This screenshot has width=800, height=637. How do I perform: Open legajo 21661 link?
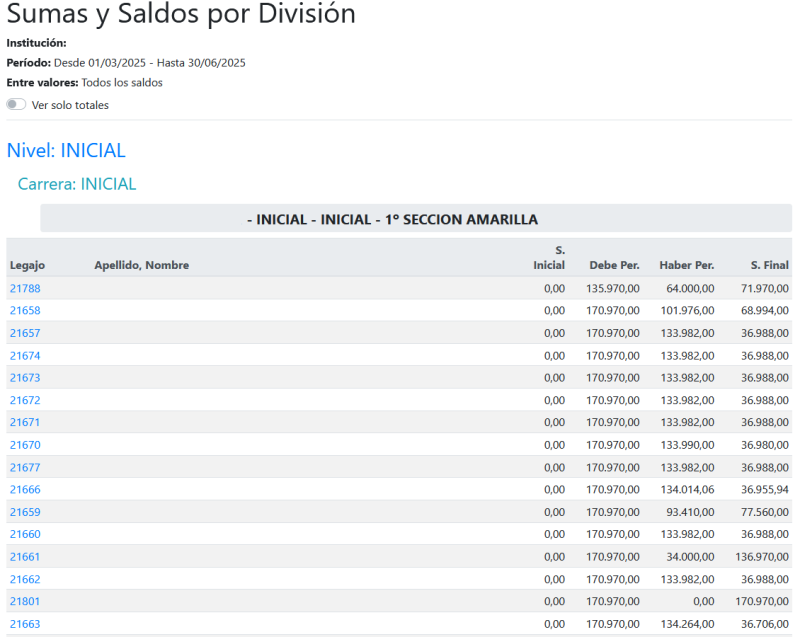pos(25,557)
